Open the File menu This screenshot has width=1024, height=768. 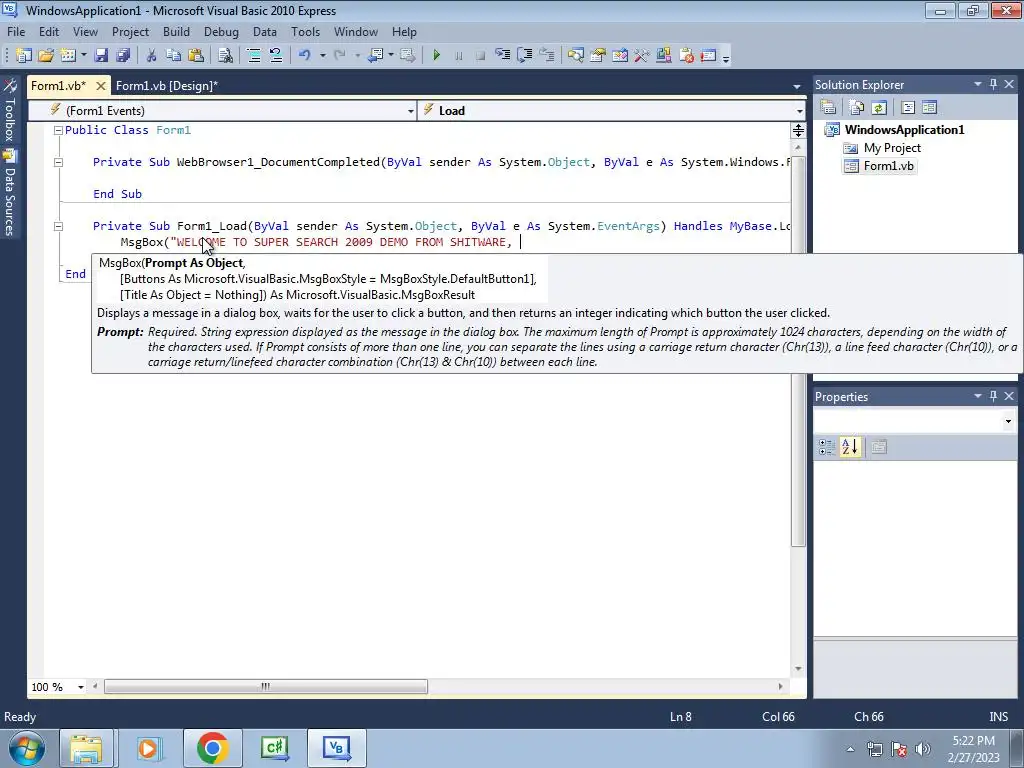click(16, 31)
